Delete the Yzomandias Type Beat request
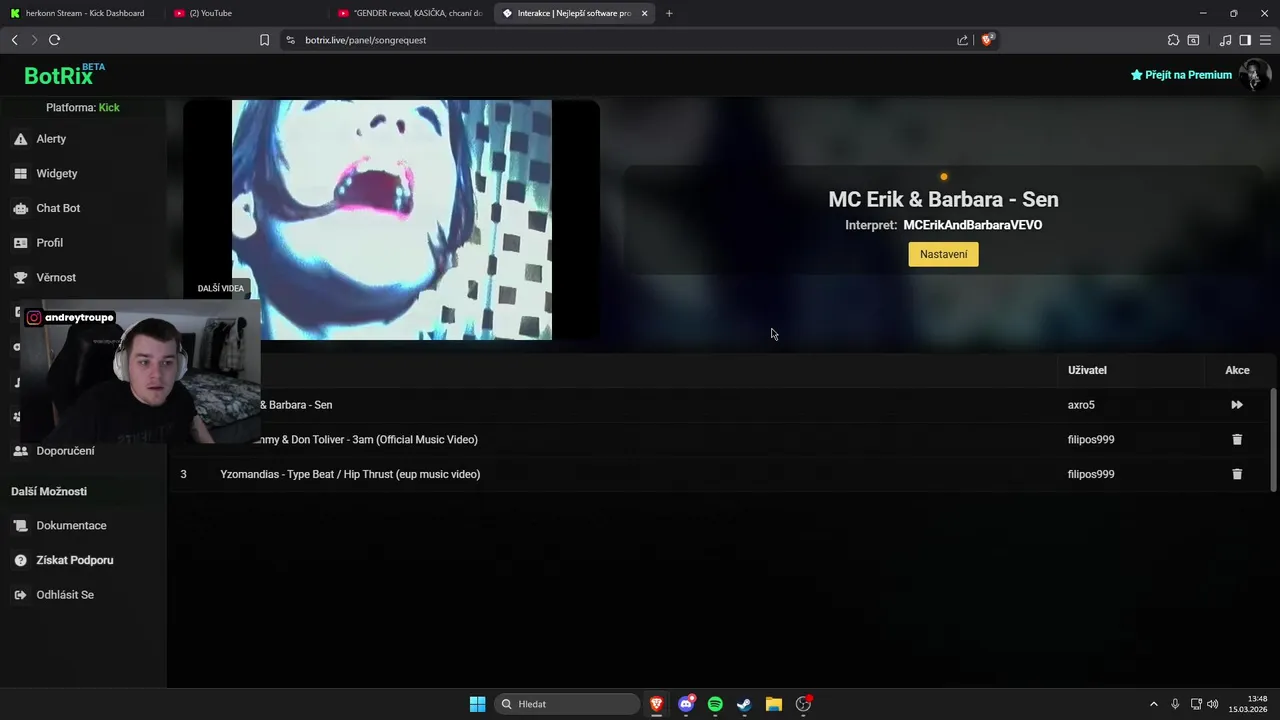 1237,474
